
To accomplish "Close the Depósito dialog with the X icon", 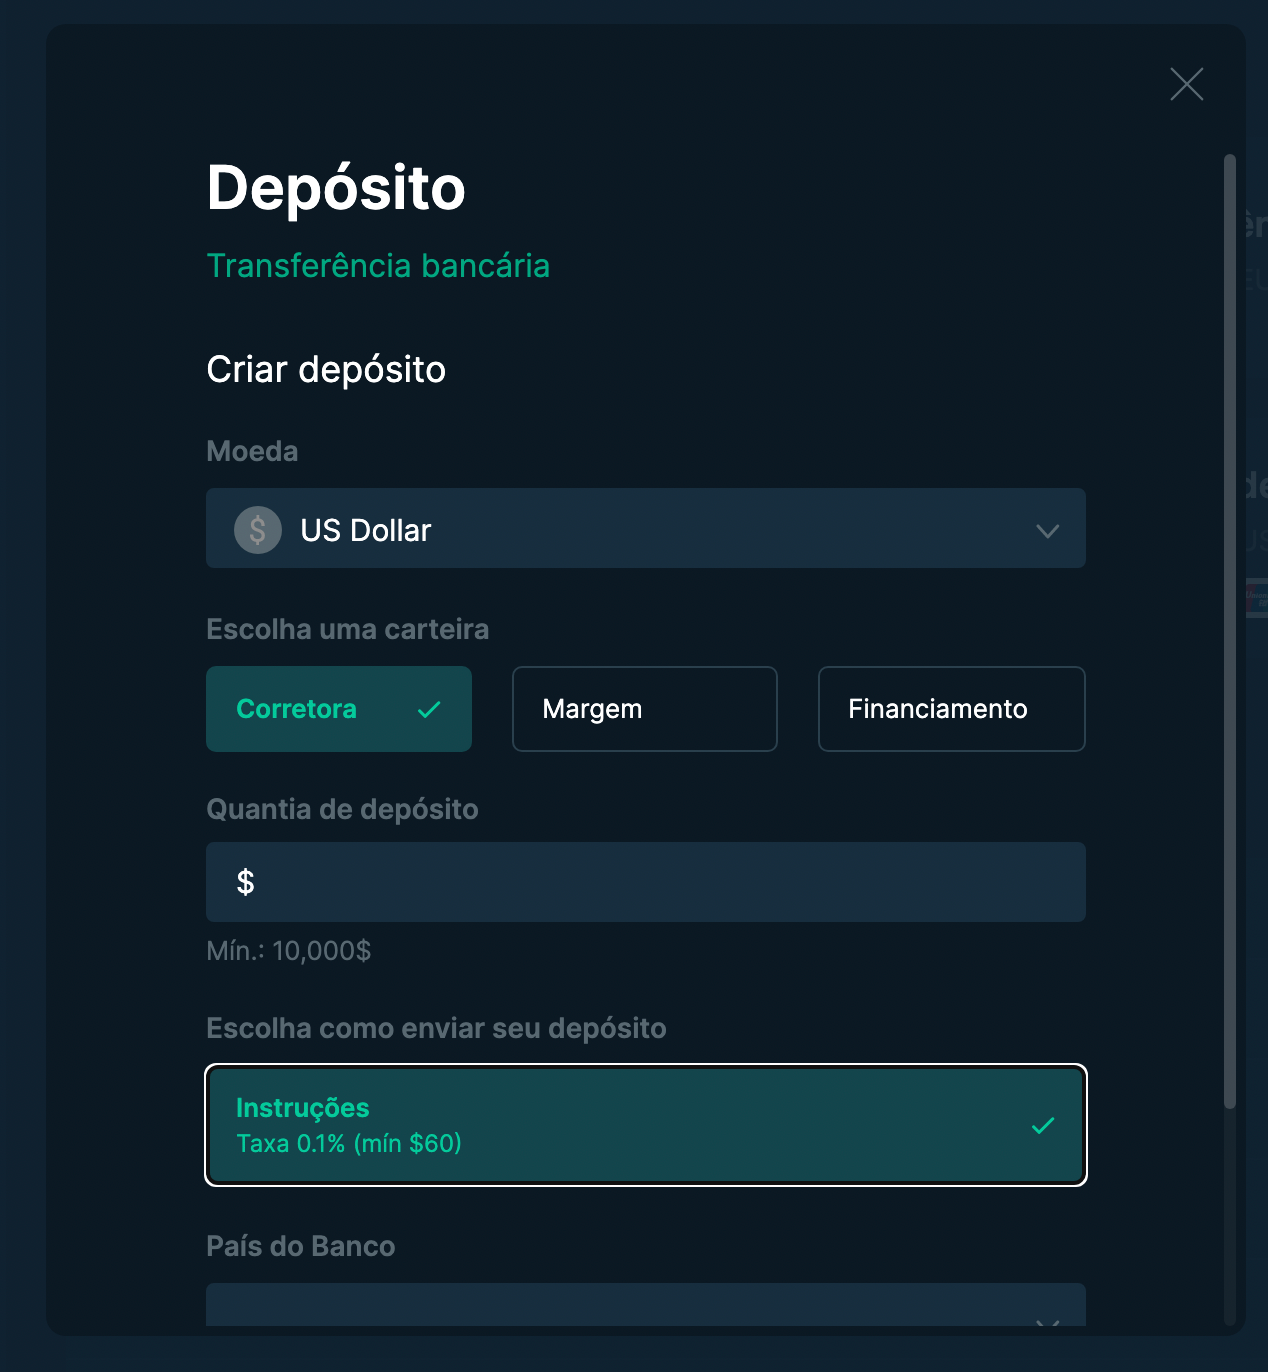I will pyautogui.click(x=1186, y=84).
